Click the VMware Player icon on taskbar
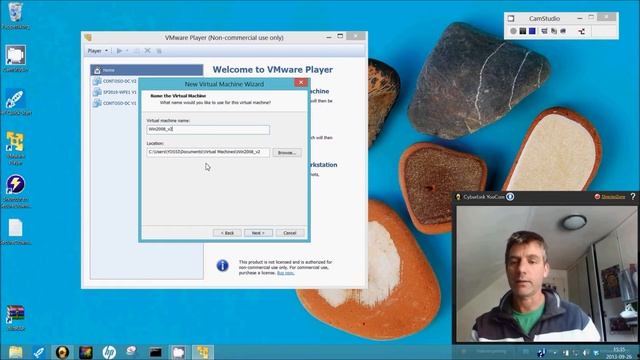Viewport: 640px width, 360px height. coord(202,352)
